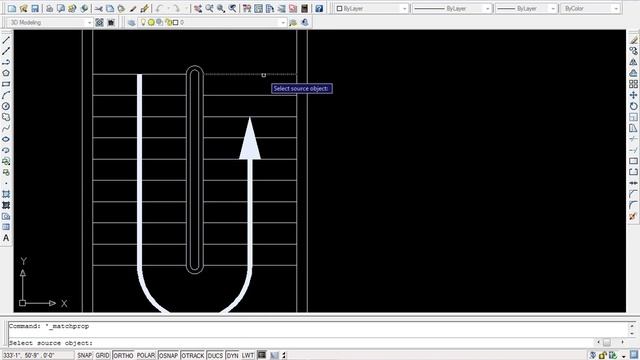Click the command line input area

(302, 343)
